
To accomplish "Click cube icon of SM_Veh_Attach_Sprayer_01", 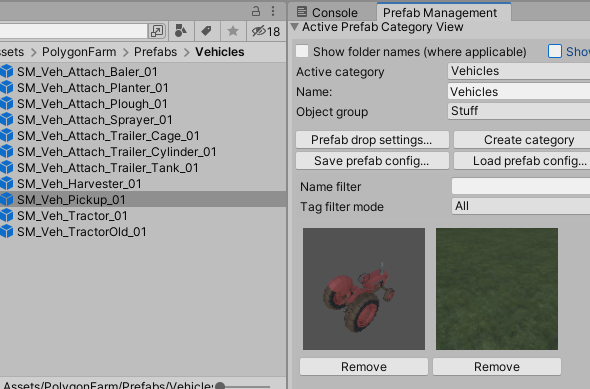I will click(6, 120).
